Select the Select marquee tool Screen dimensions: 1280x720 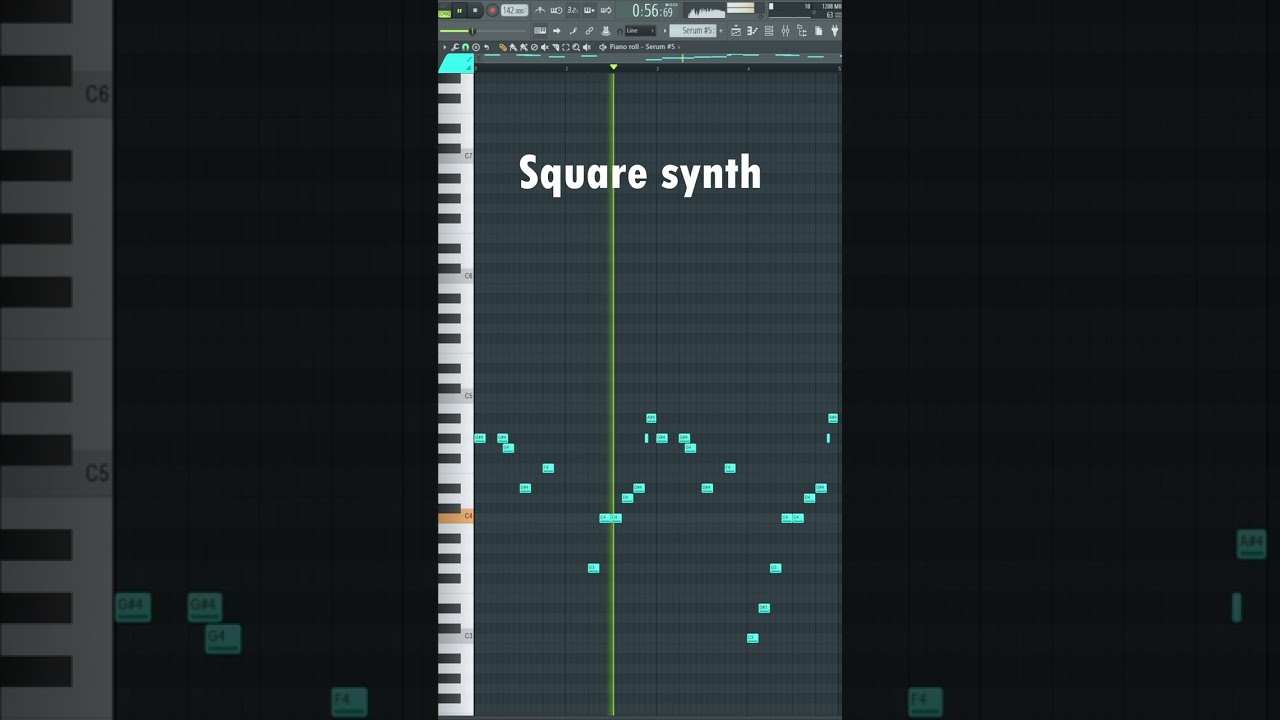click(x=565, y=47)
